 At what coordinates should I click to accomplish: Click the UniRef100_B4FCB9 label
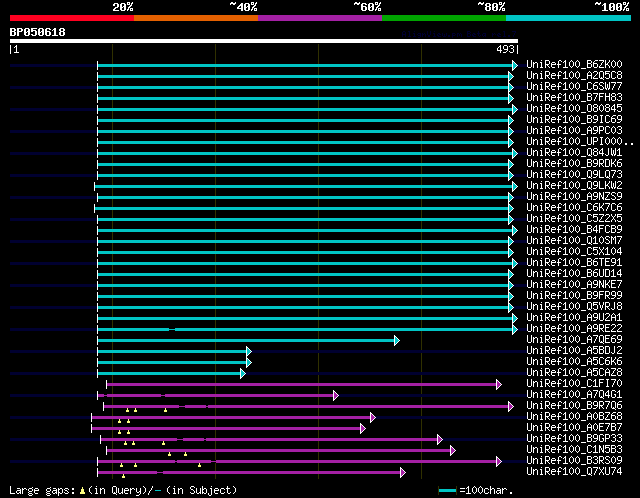(574, 230)
